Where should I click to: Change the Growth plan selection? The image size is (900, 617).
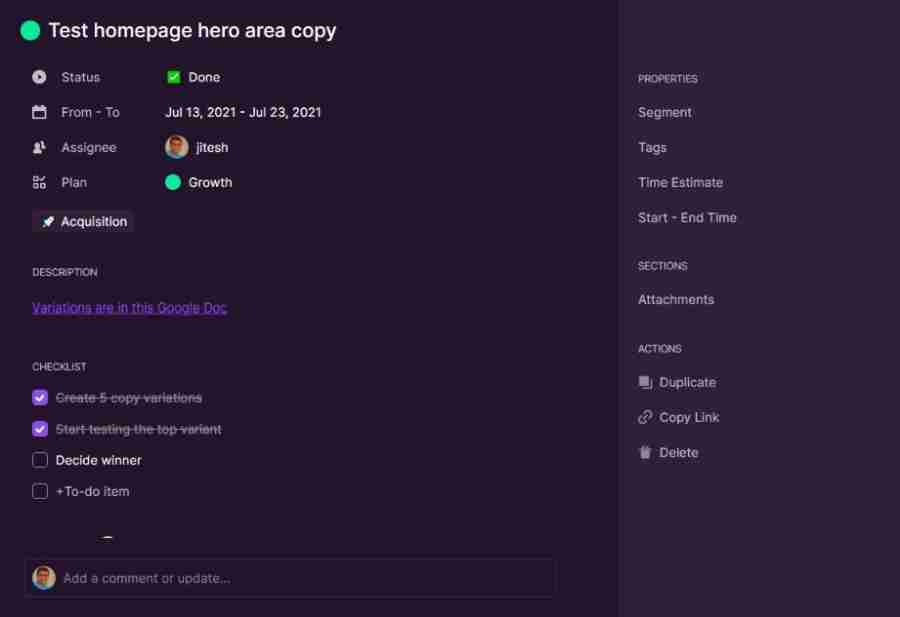(x=199, y=183)
